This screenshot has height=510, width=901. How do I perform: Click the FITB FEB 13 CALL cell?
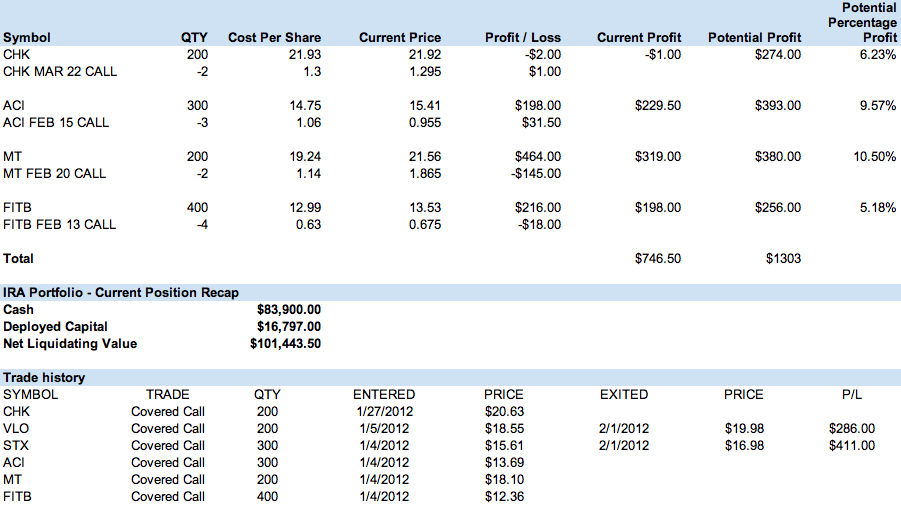click(59, 225)
